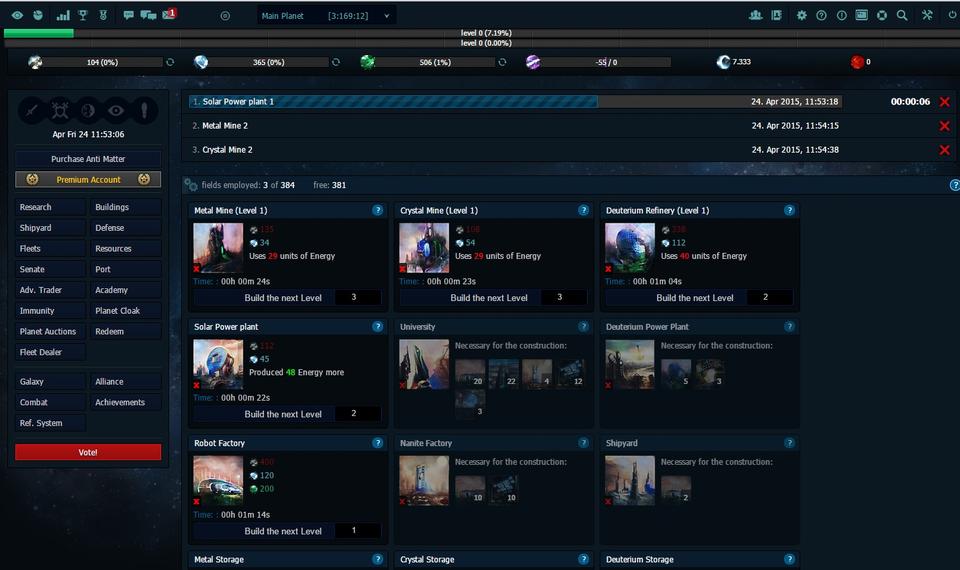Click the magnifying glass search icon
Viewport: 960px width, 570px height.
902,15
